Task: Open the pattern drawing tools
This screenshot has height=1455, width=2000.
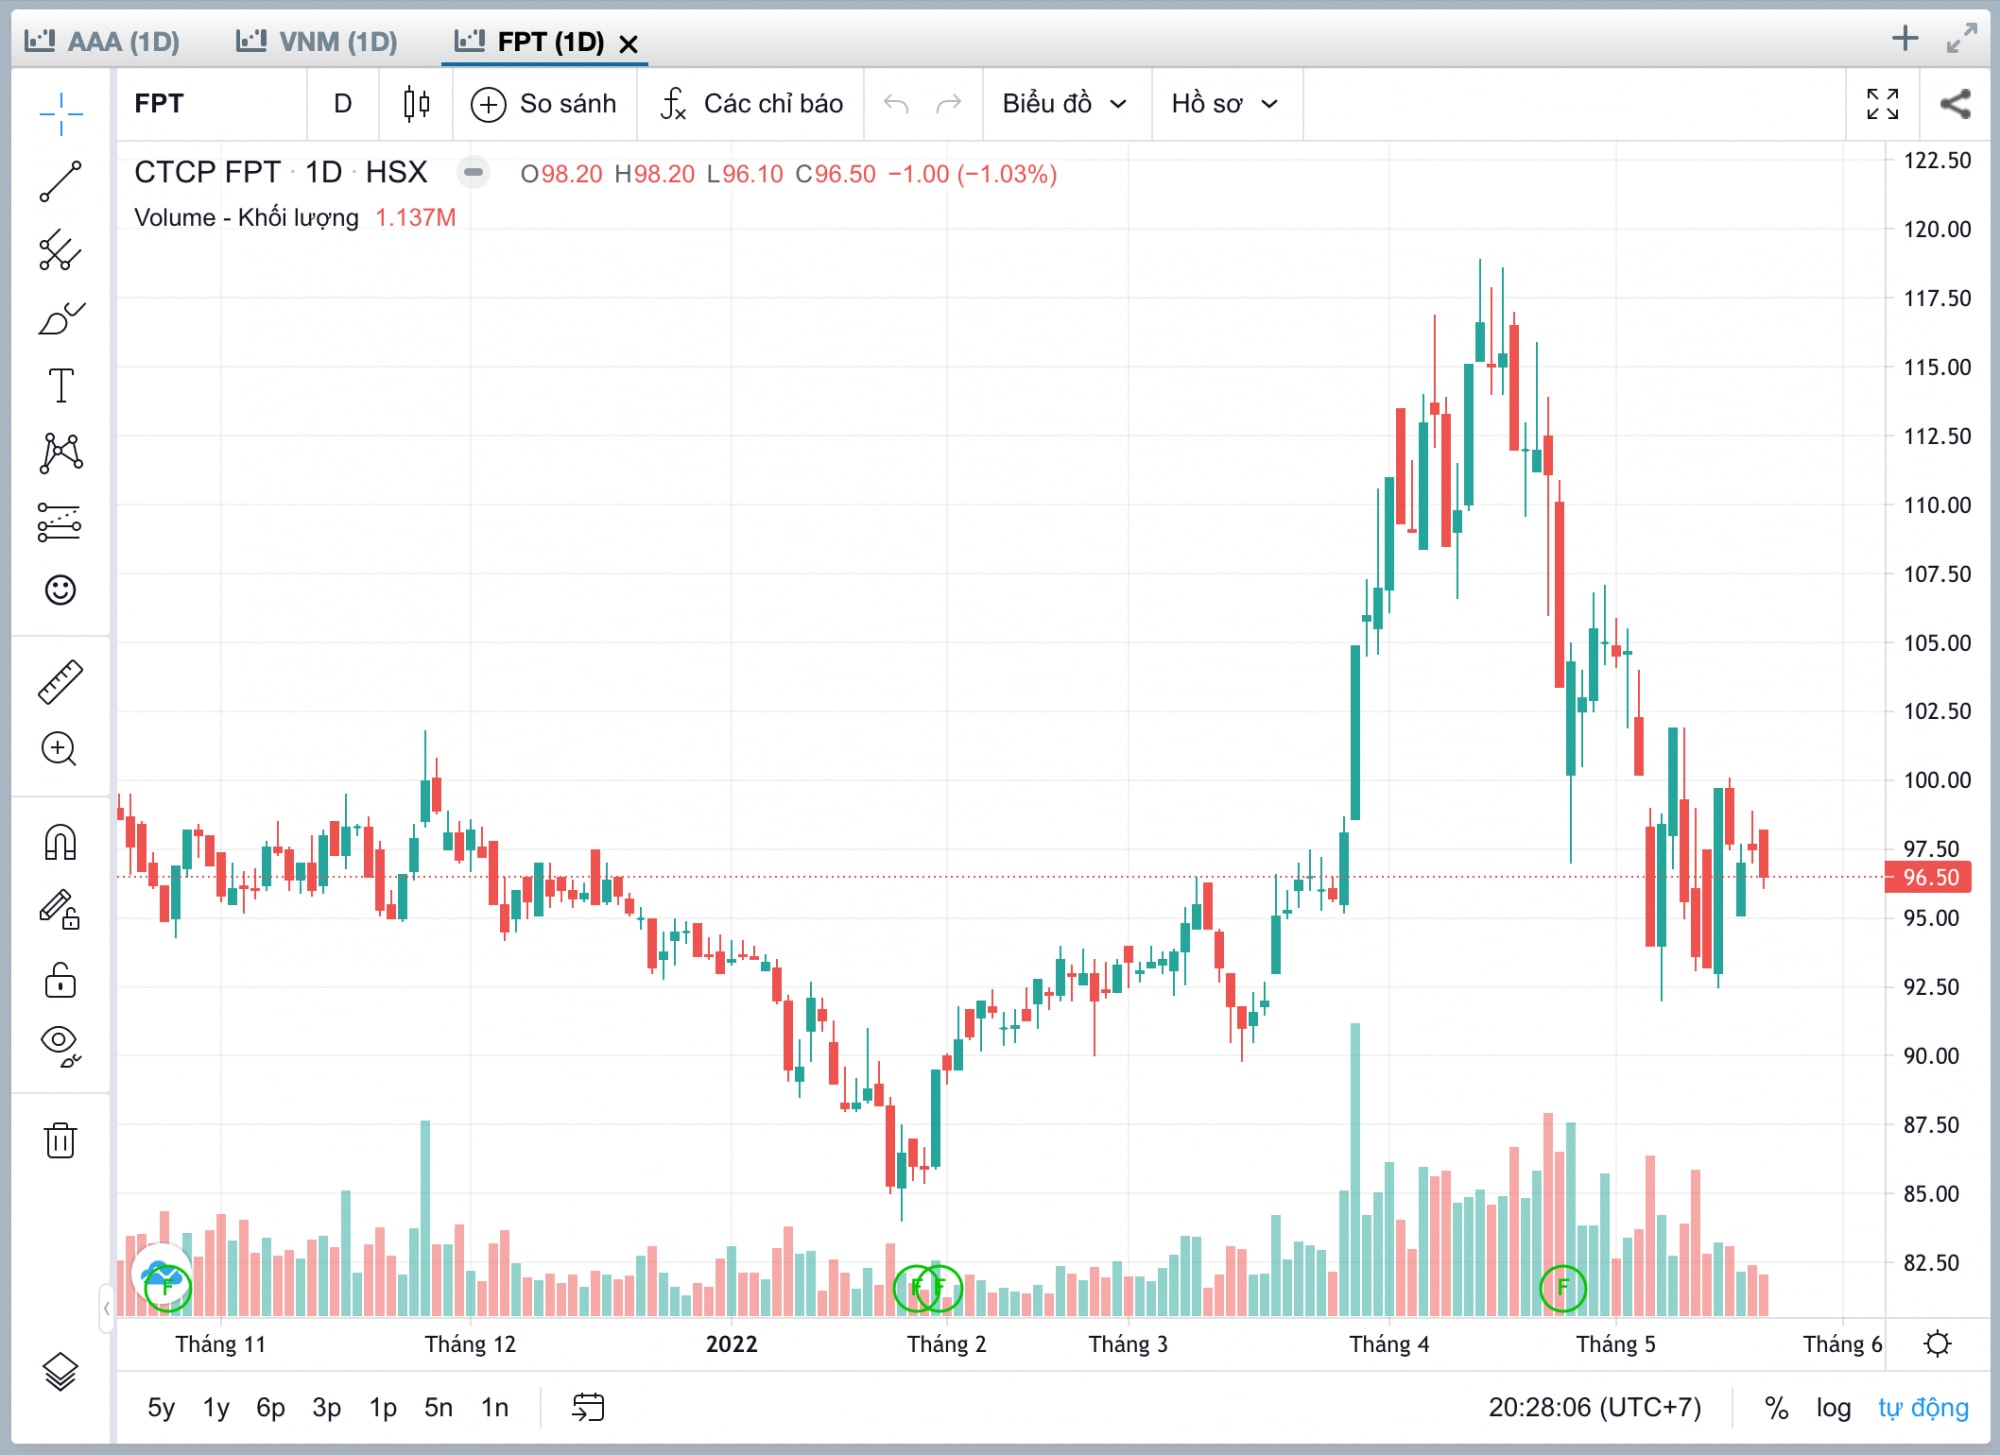Action: click(x=61, y=453)
